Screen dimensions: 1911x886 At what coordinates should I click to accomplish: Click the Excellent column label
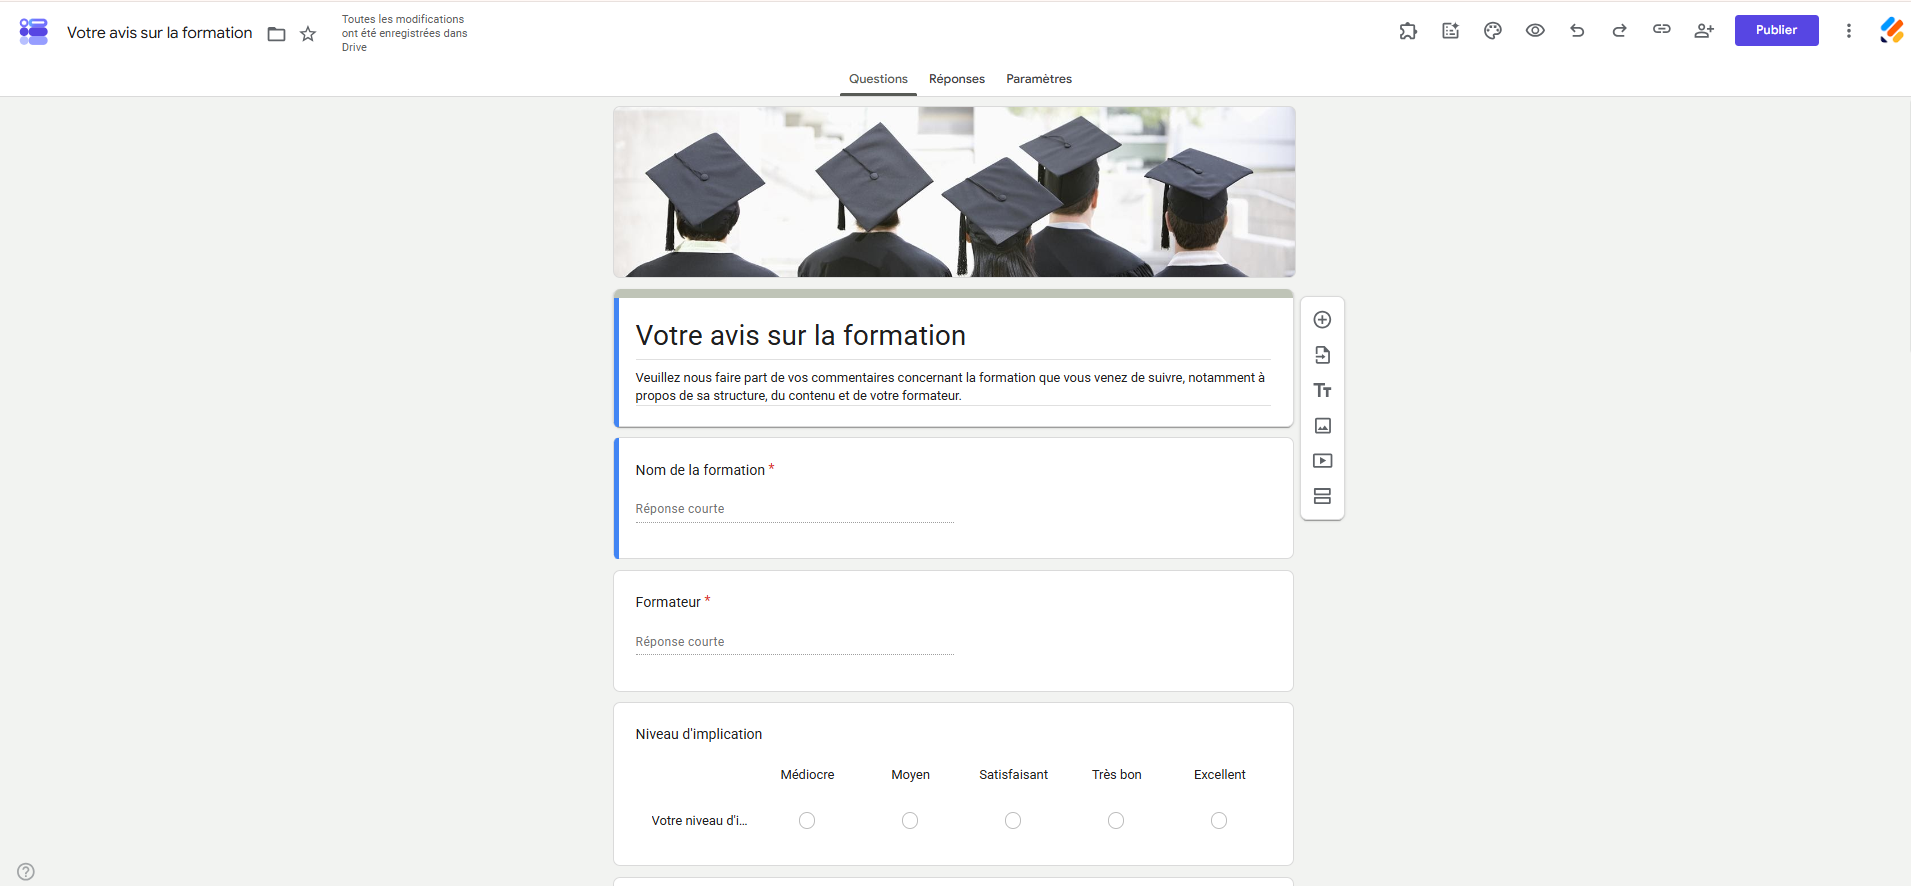coord(1220,775)
